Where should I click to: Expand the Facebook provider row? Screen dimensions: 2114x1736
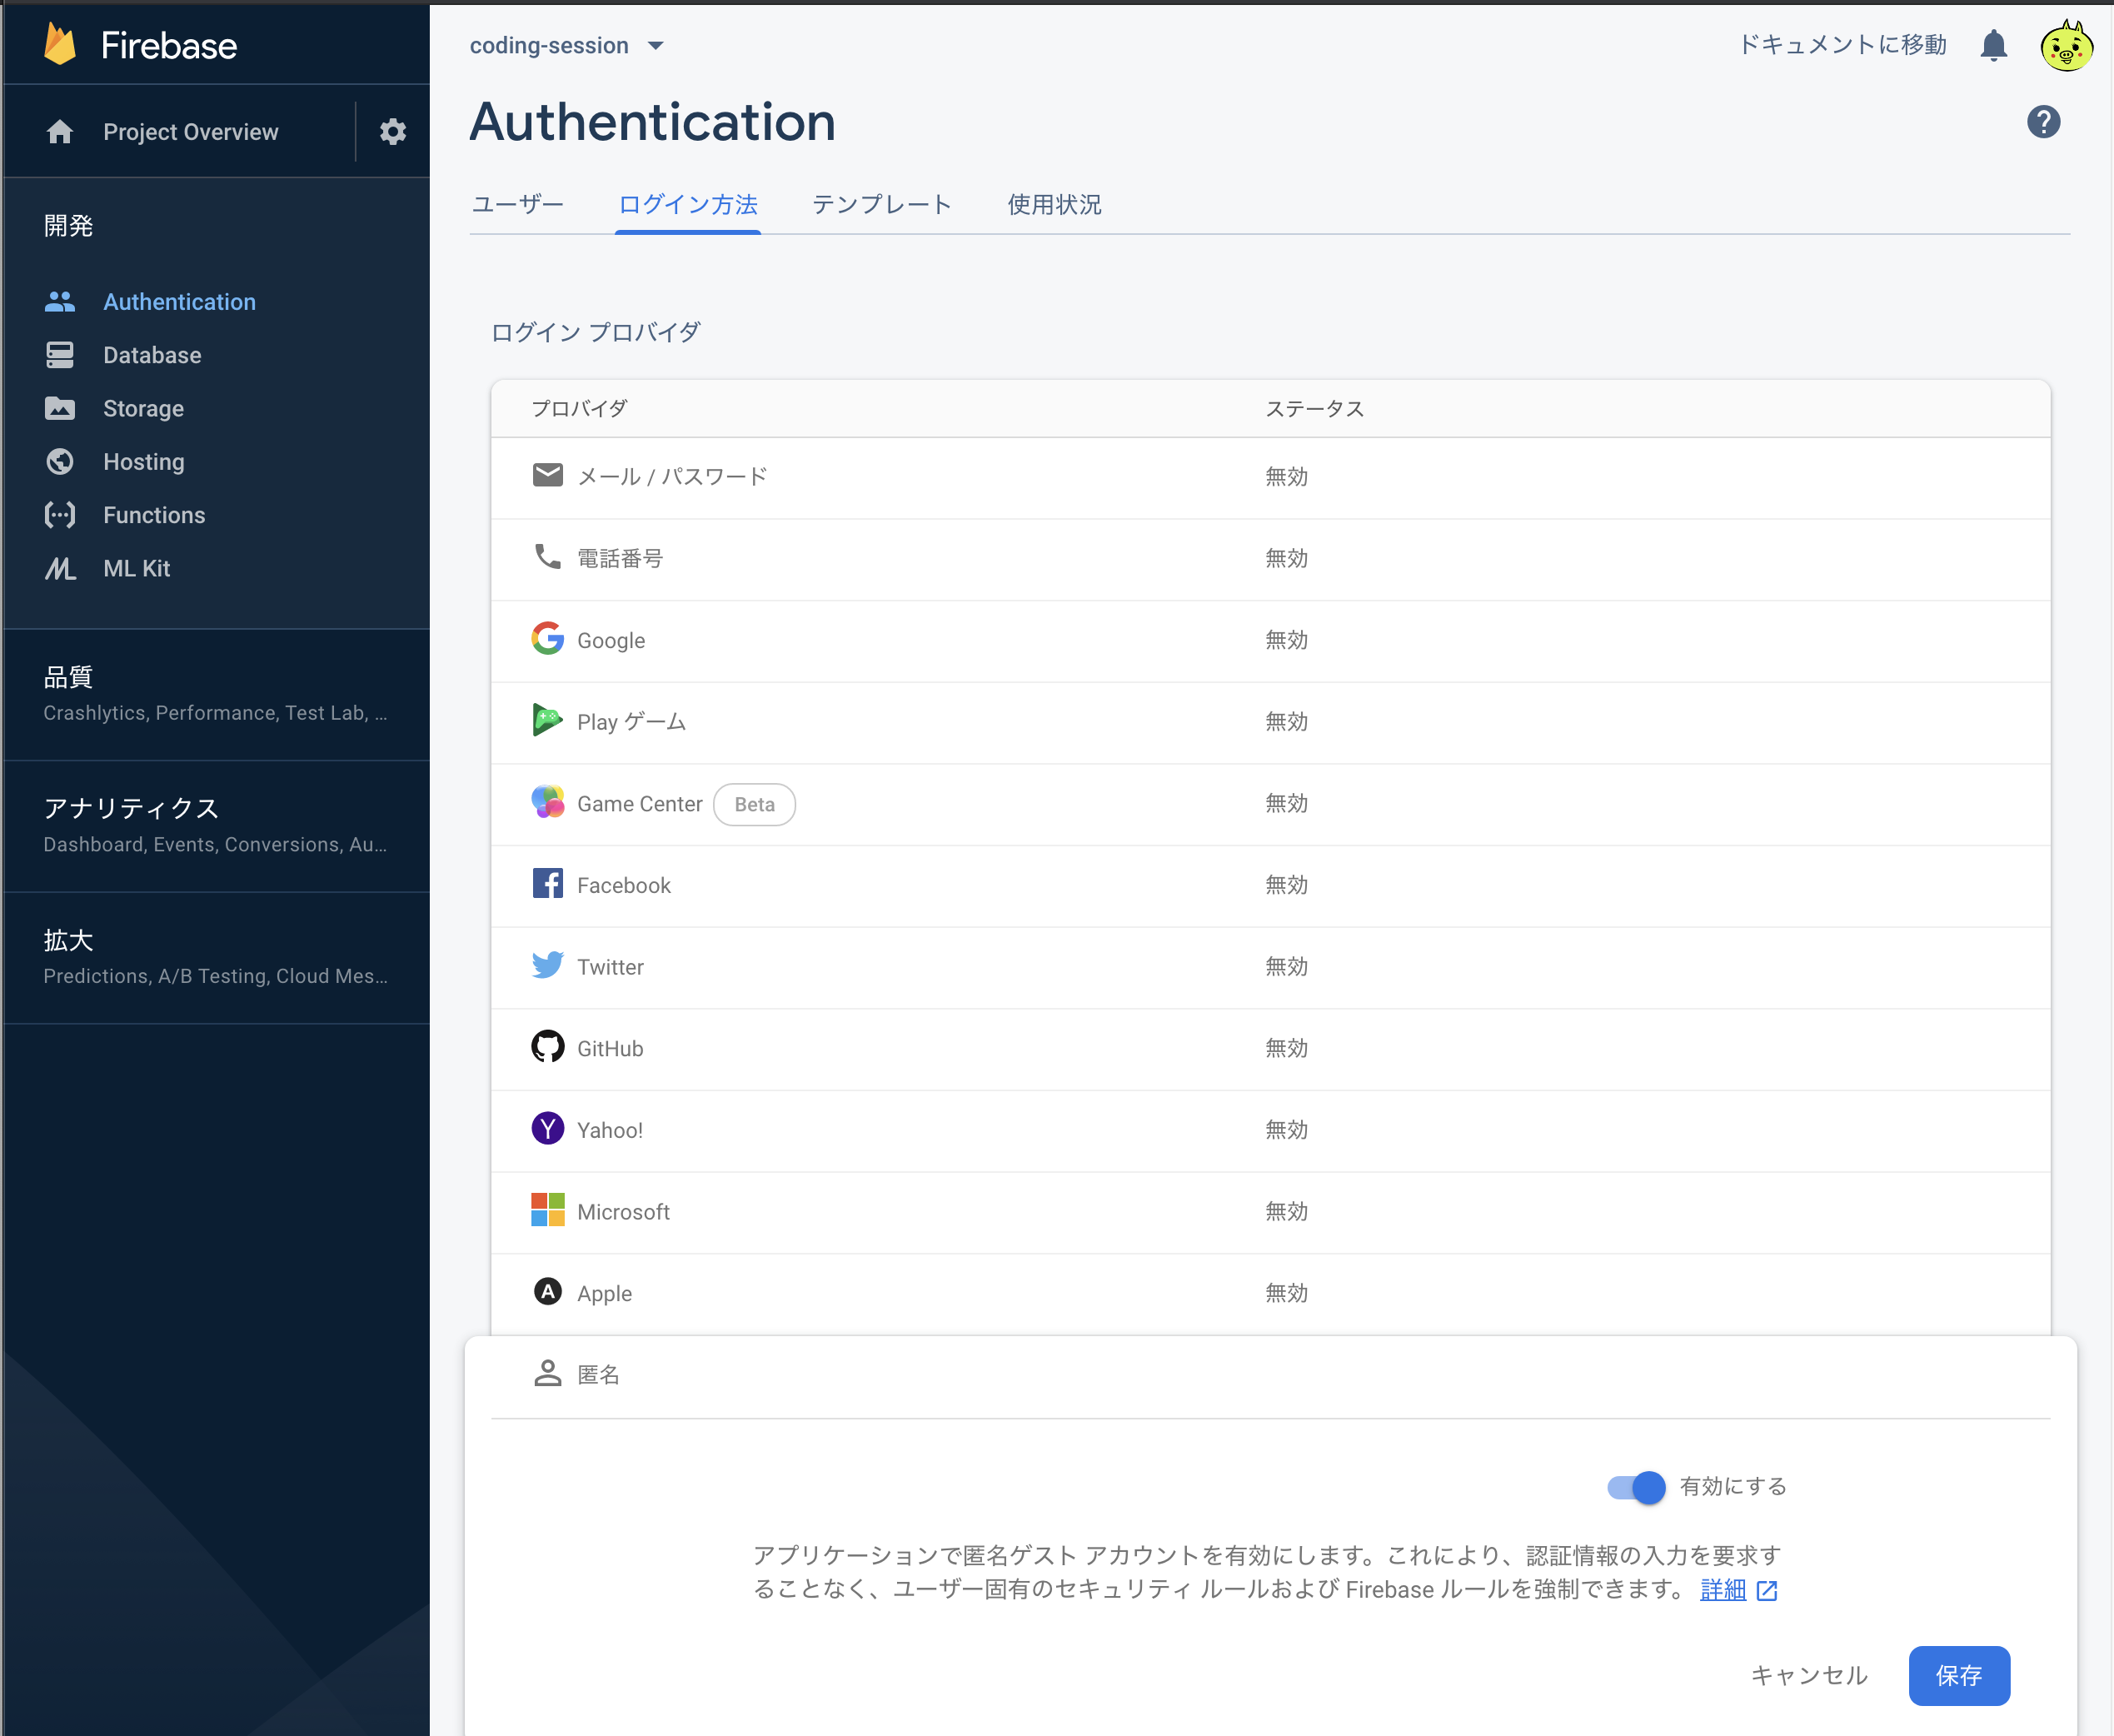click(x=1270, y=886)
